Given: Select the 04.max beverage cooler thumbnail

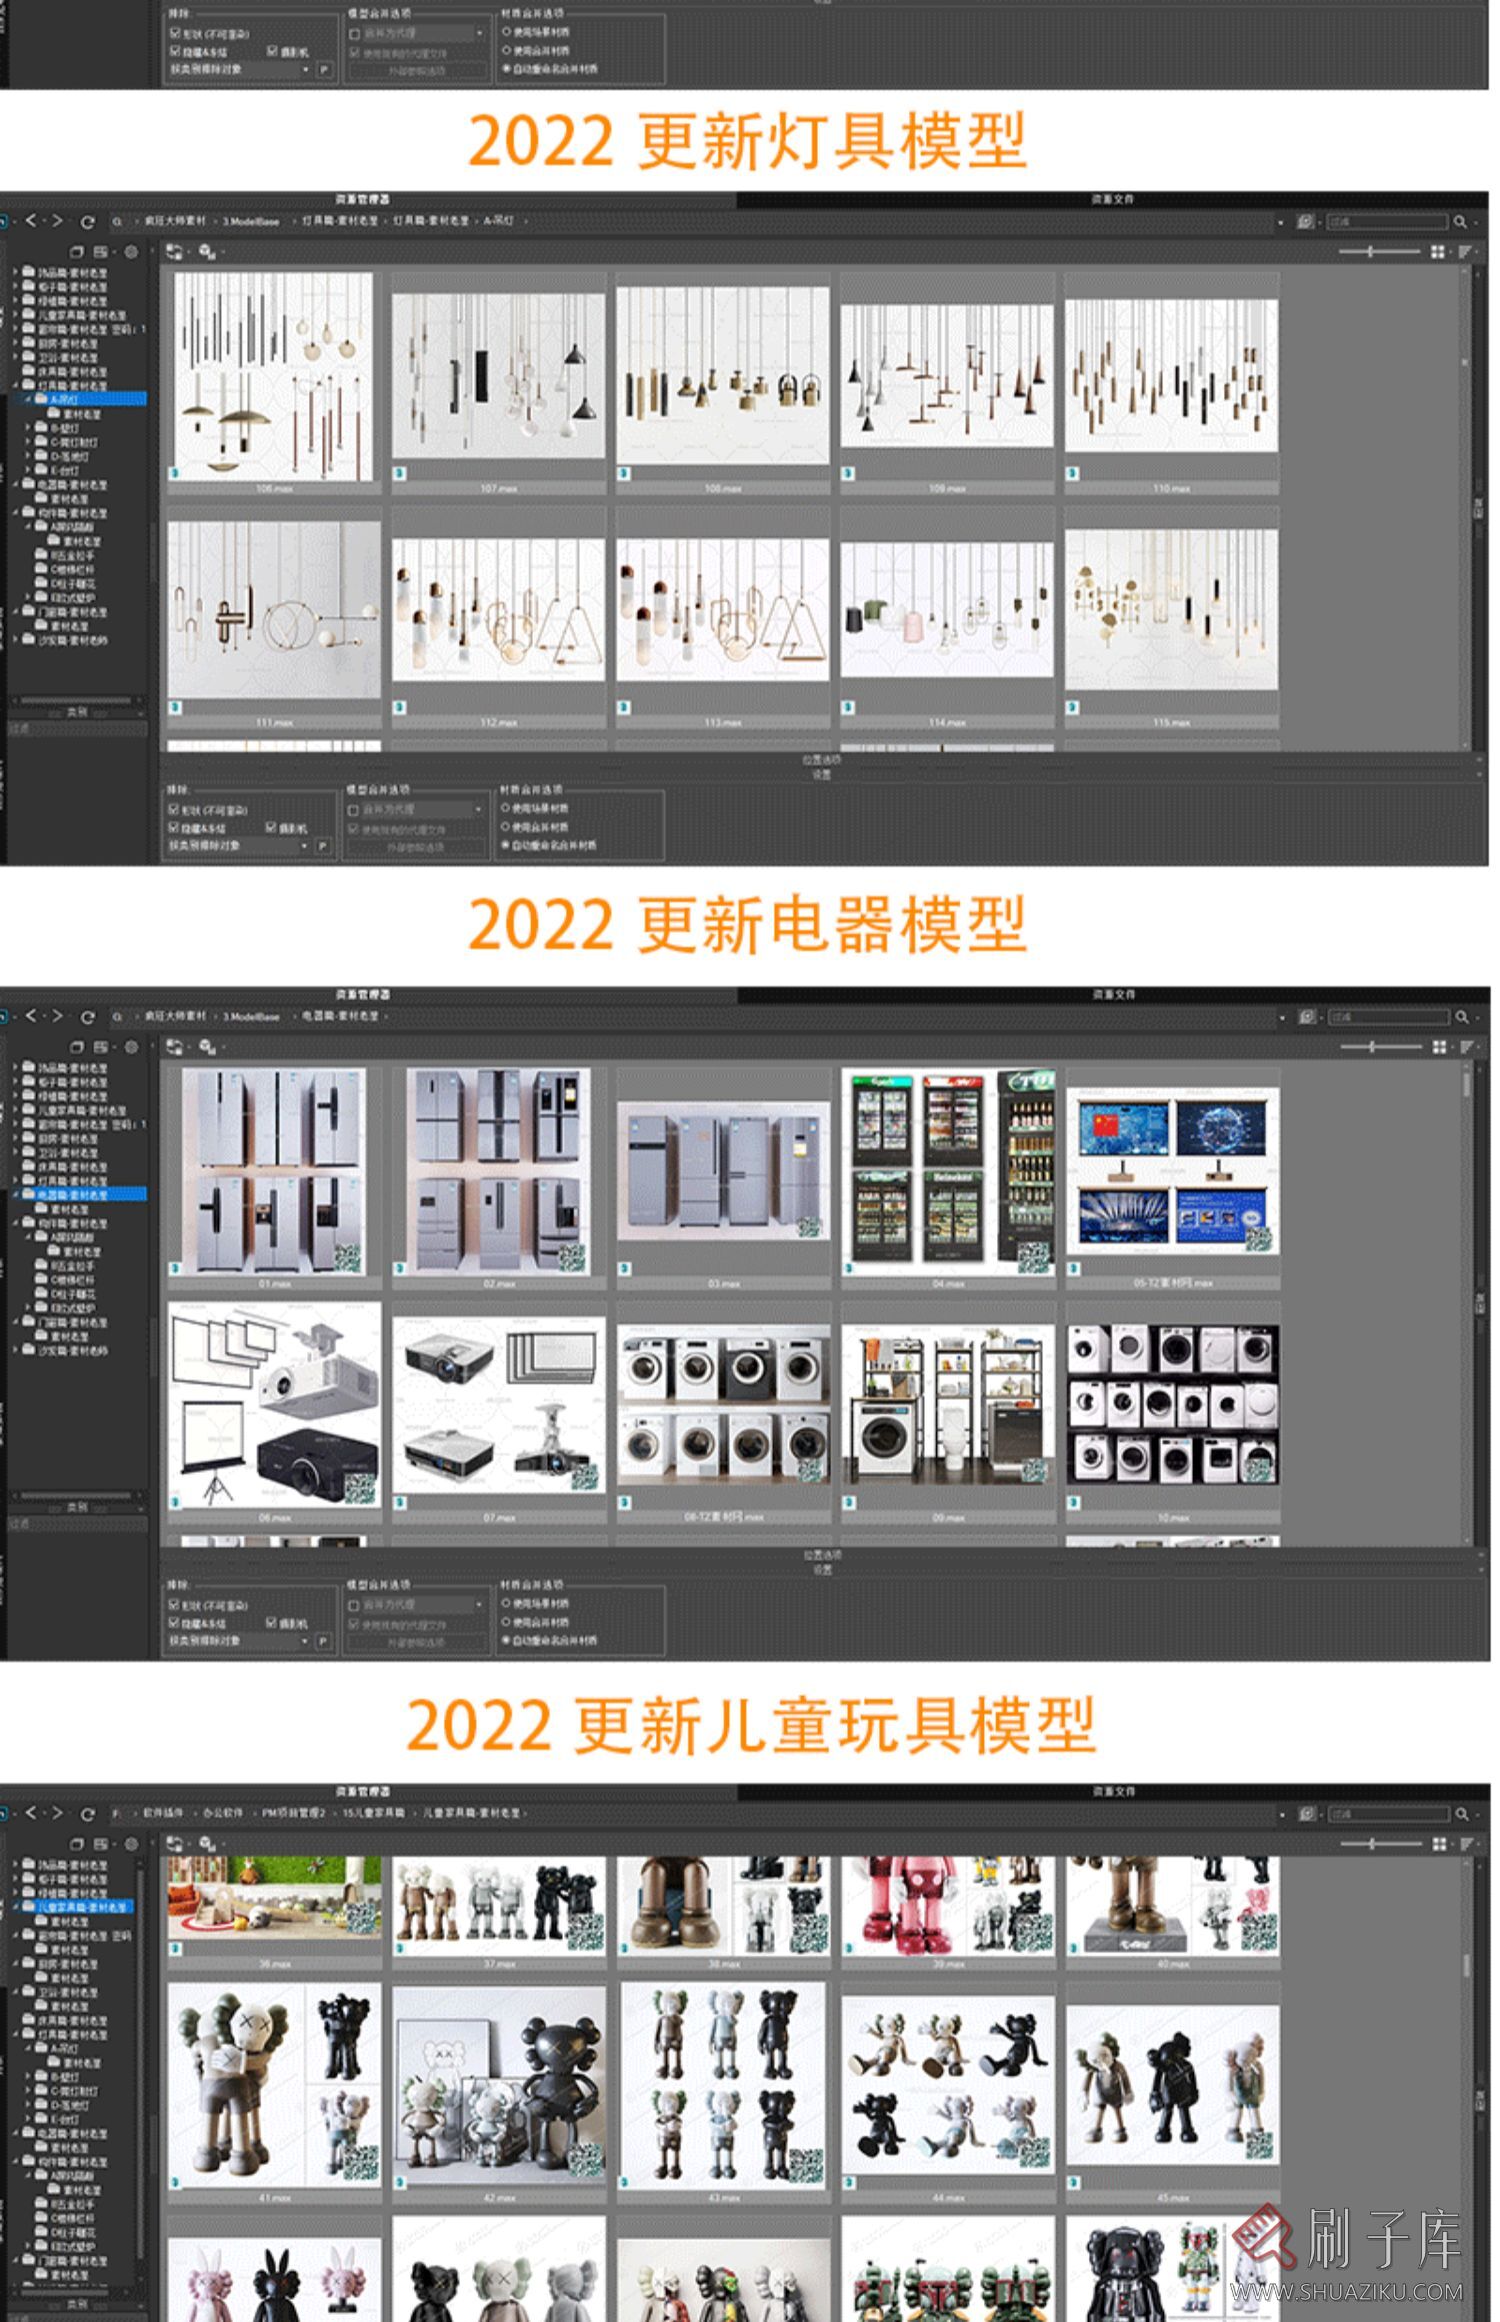Looking at the screenshot, I should (x=947, y=1178).
